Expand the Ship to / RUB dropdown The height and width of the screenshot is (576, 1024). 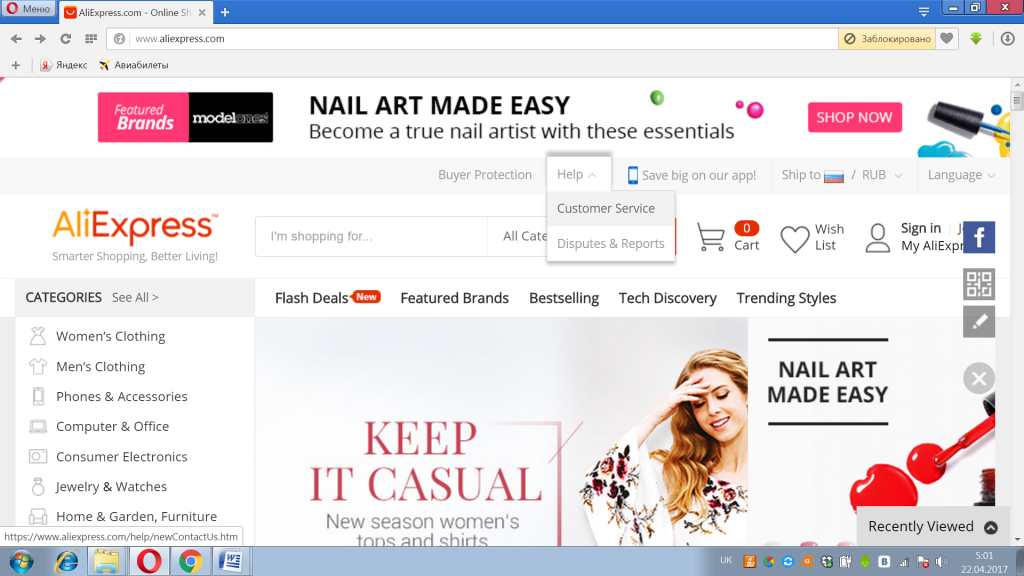pos(842,175)
